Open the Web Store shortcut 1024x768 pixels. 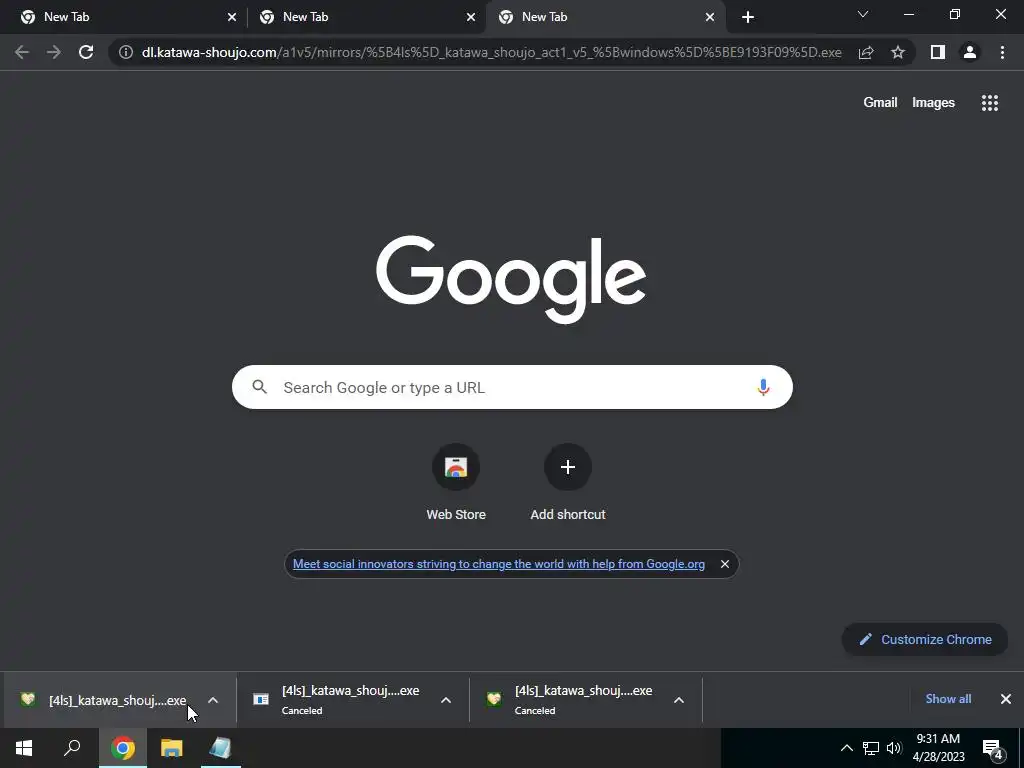[456, 482]
